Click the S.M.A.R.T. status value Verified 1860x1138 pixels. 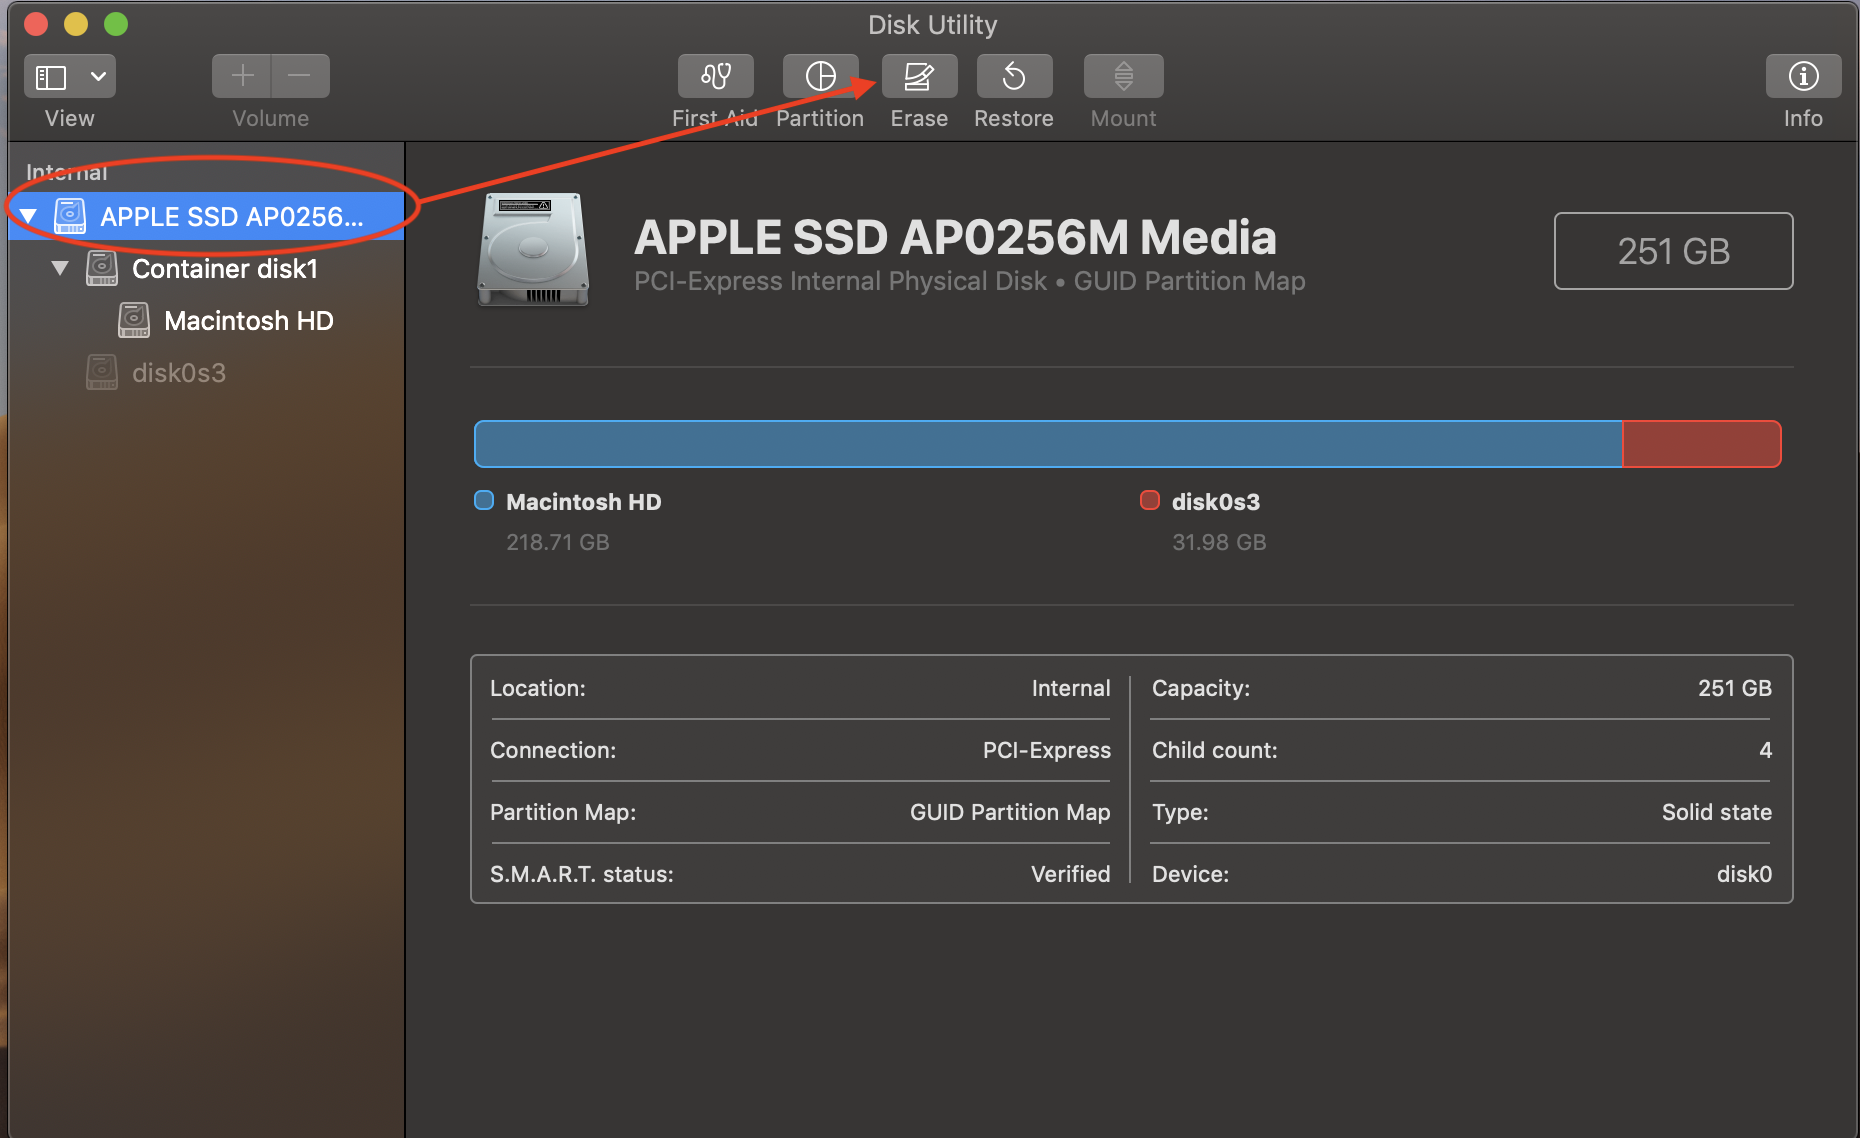(x=1071, y=874)
